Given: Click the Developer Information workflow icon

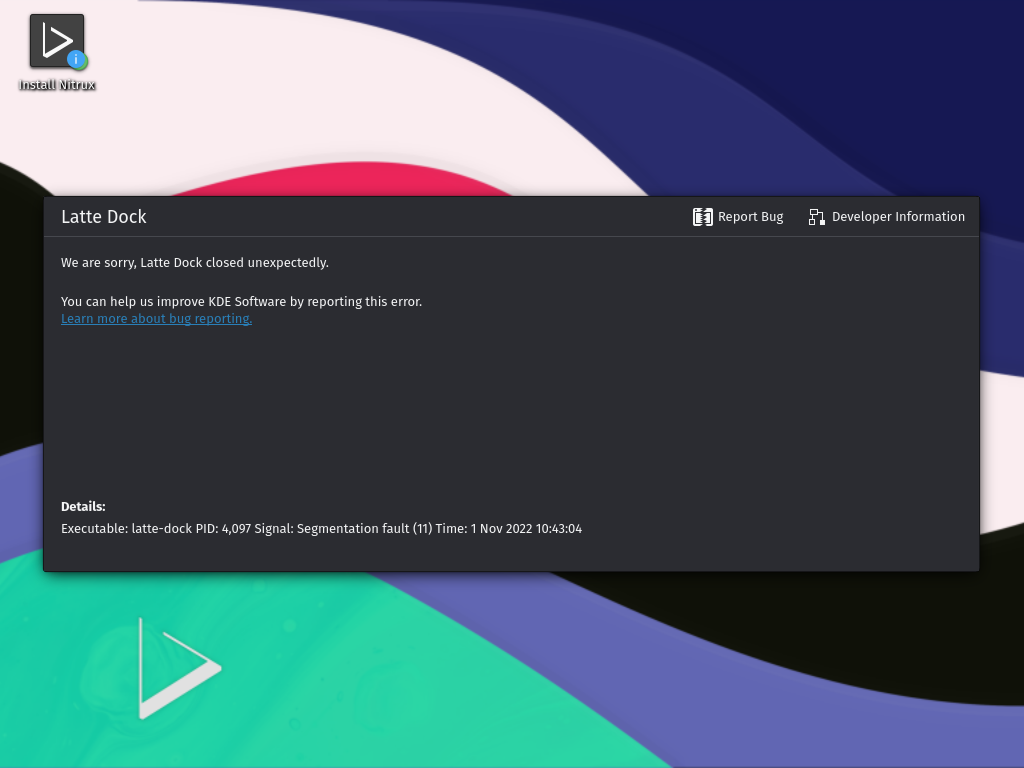Looking at the screenshot, I should click(x=816, y=216).
